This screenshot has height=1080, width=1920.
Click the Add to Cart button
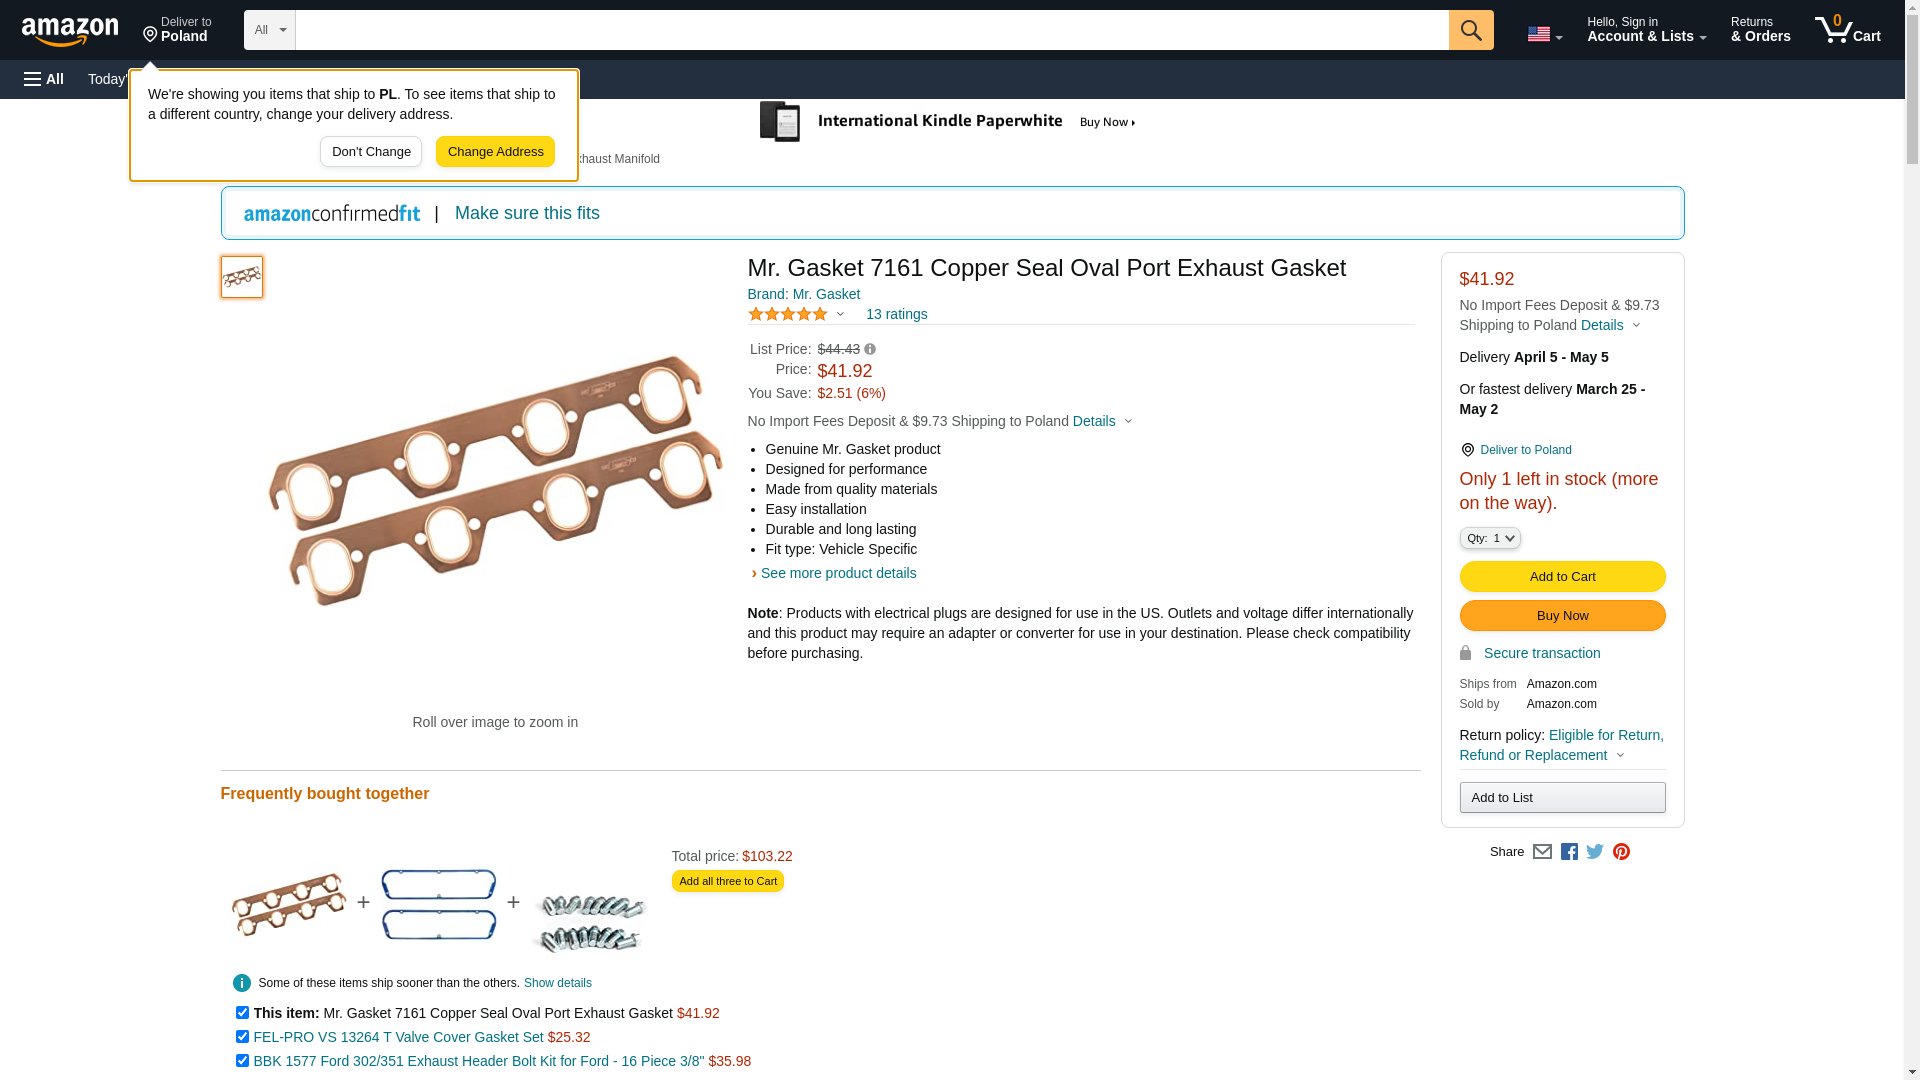1562,577
